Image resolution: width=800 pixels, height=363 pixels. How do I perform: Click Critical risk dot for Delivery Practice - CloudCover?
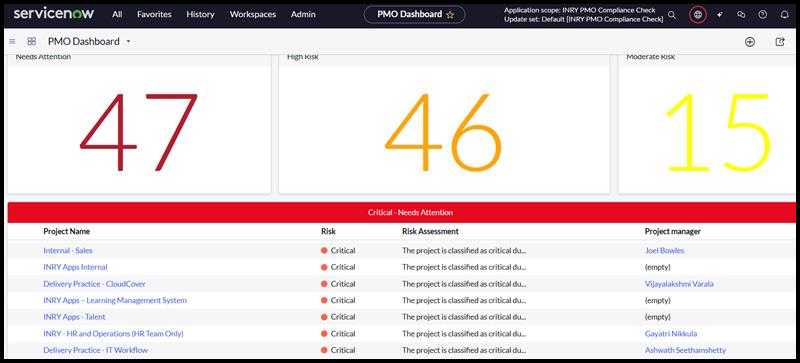(x=324, y=284)
